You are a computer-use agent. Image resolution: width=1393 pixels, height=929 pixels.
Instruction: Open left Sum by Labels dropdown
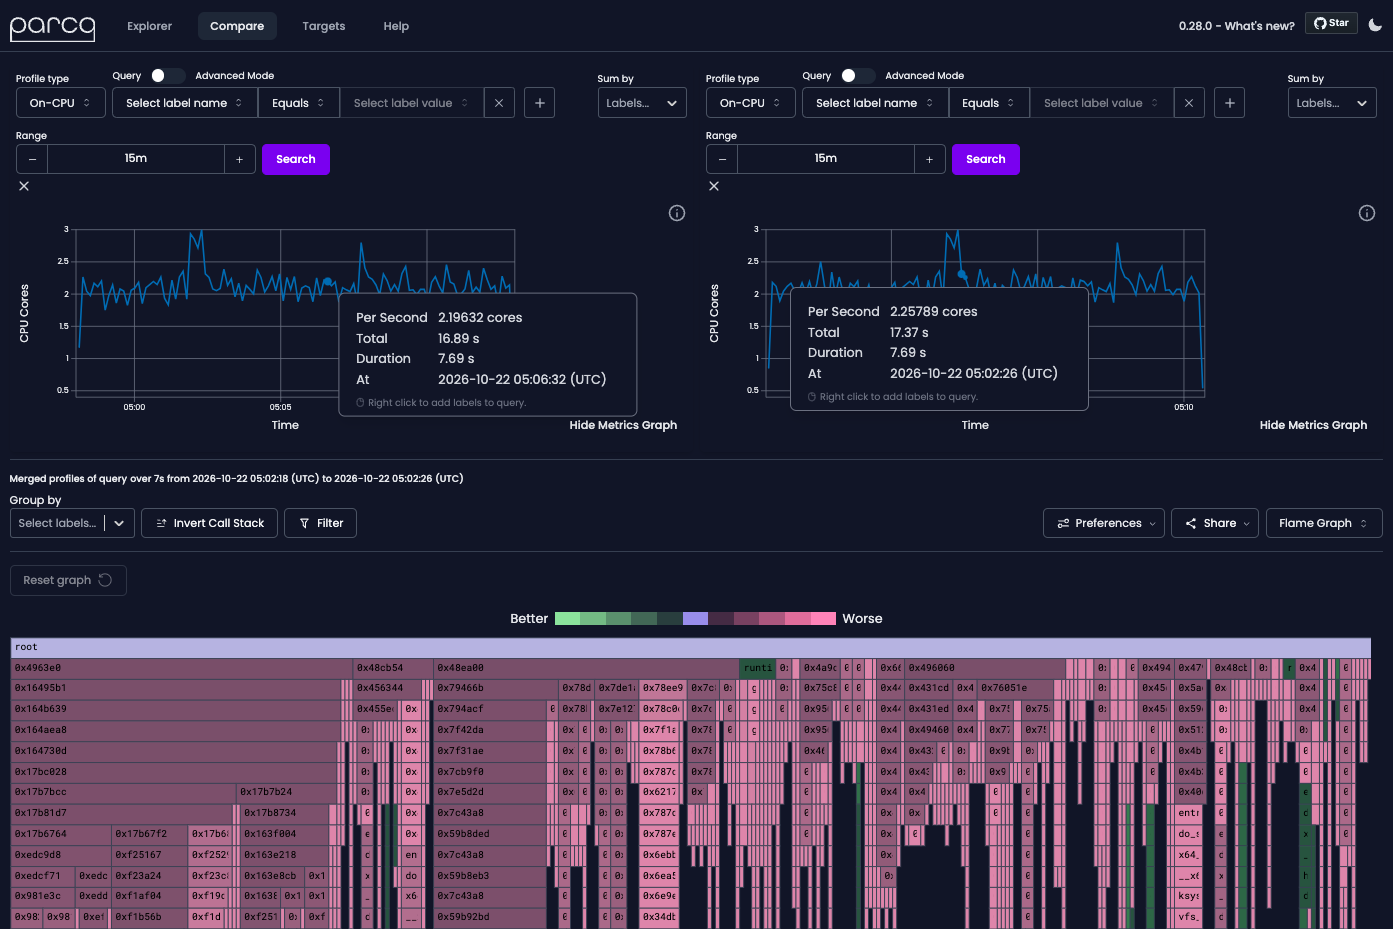click(642, 103)
